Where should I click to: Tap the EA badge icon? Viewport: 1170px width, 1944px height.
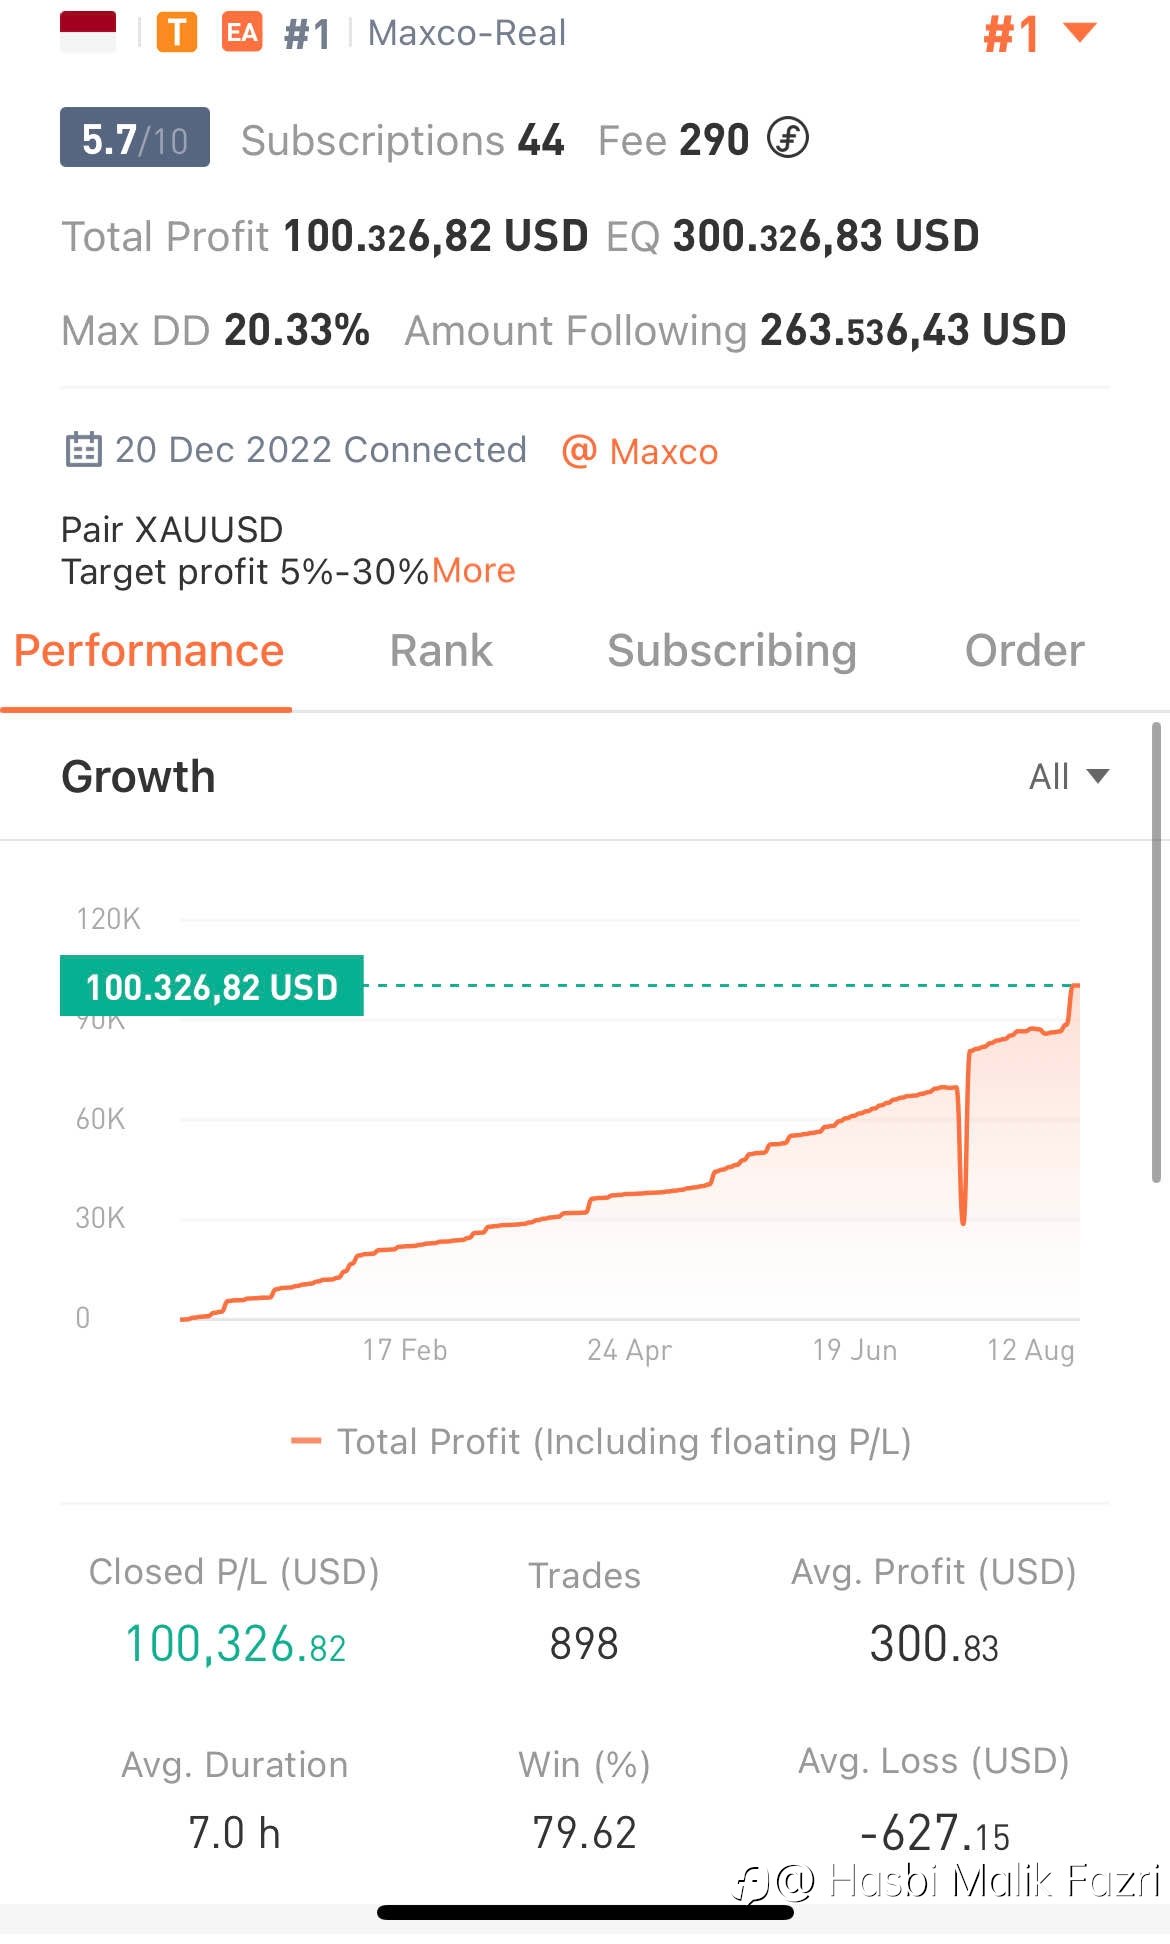[242, 32]
